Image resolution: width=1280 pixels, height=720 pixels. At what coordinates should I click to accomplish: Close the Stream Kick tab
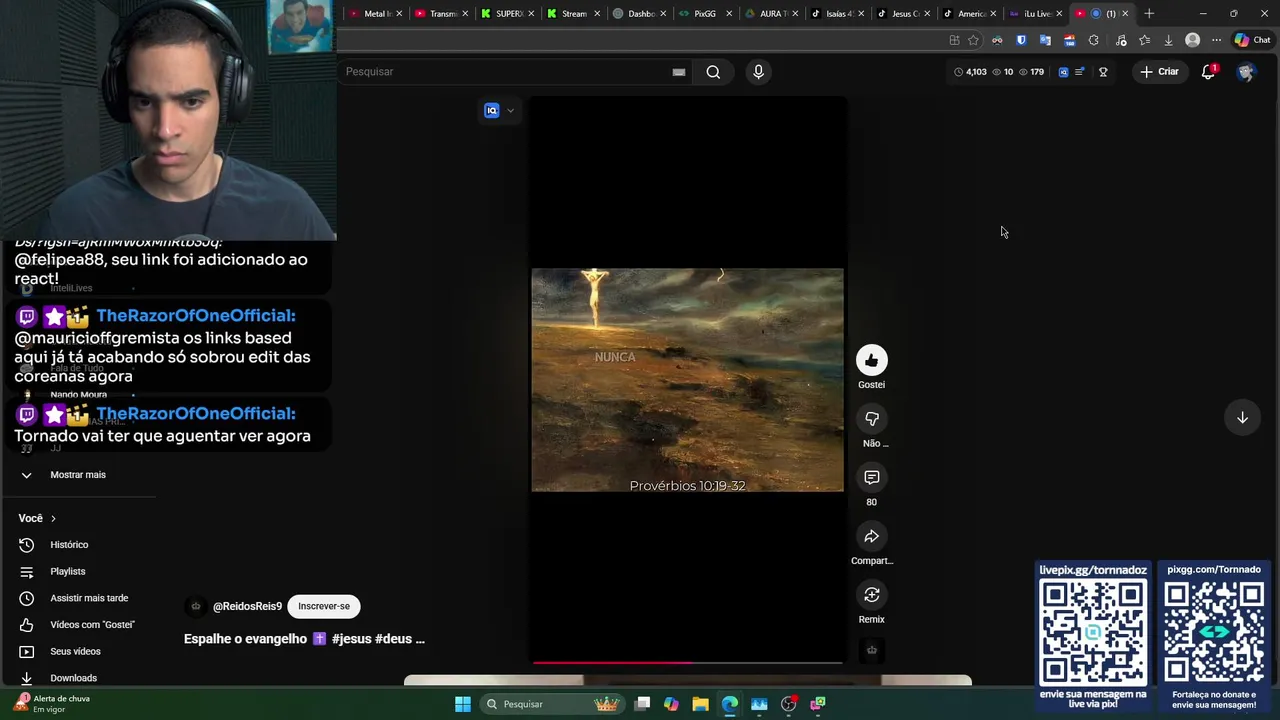(598, 14)
